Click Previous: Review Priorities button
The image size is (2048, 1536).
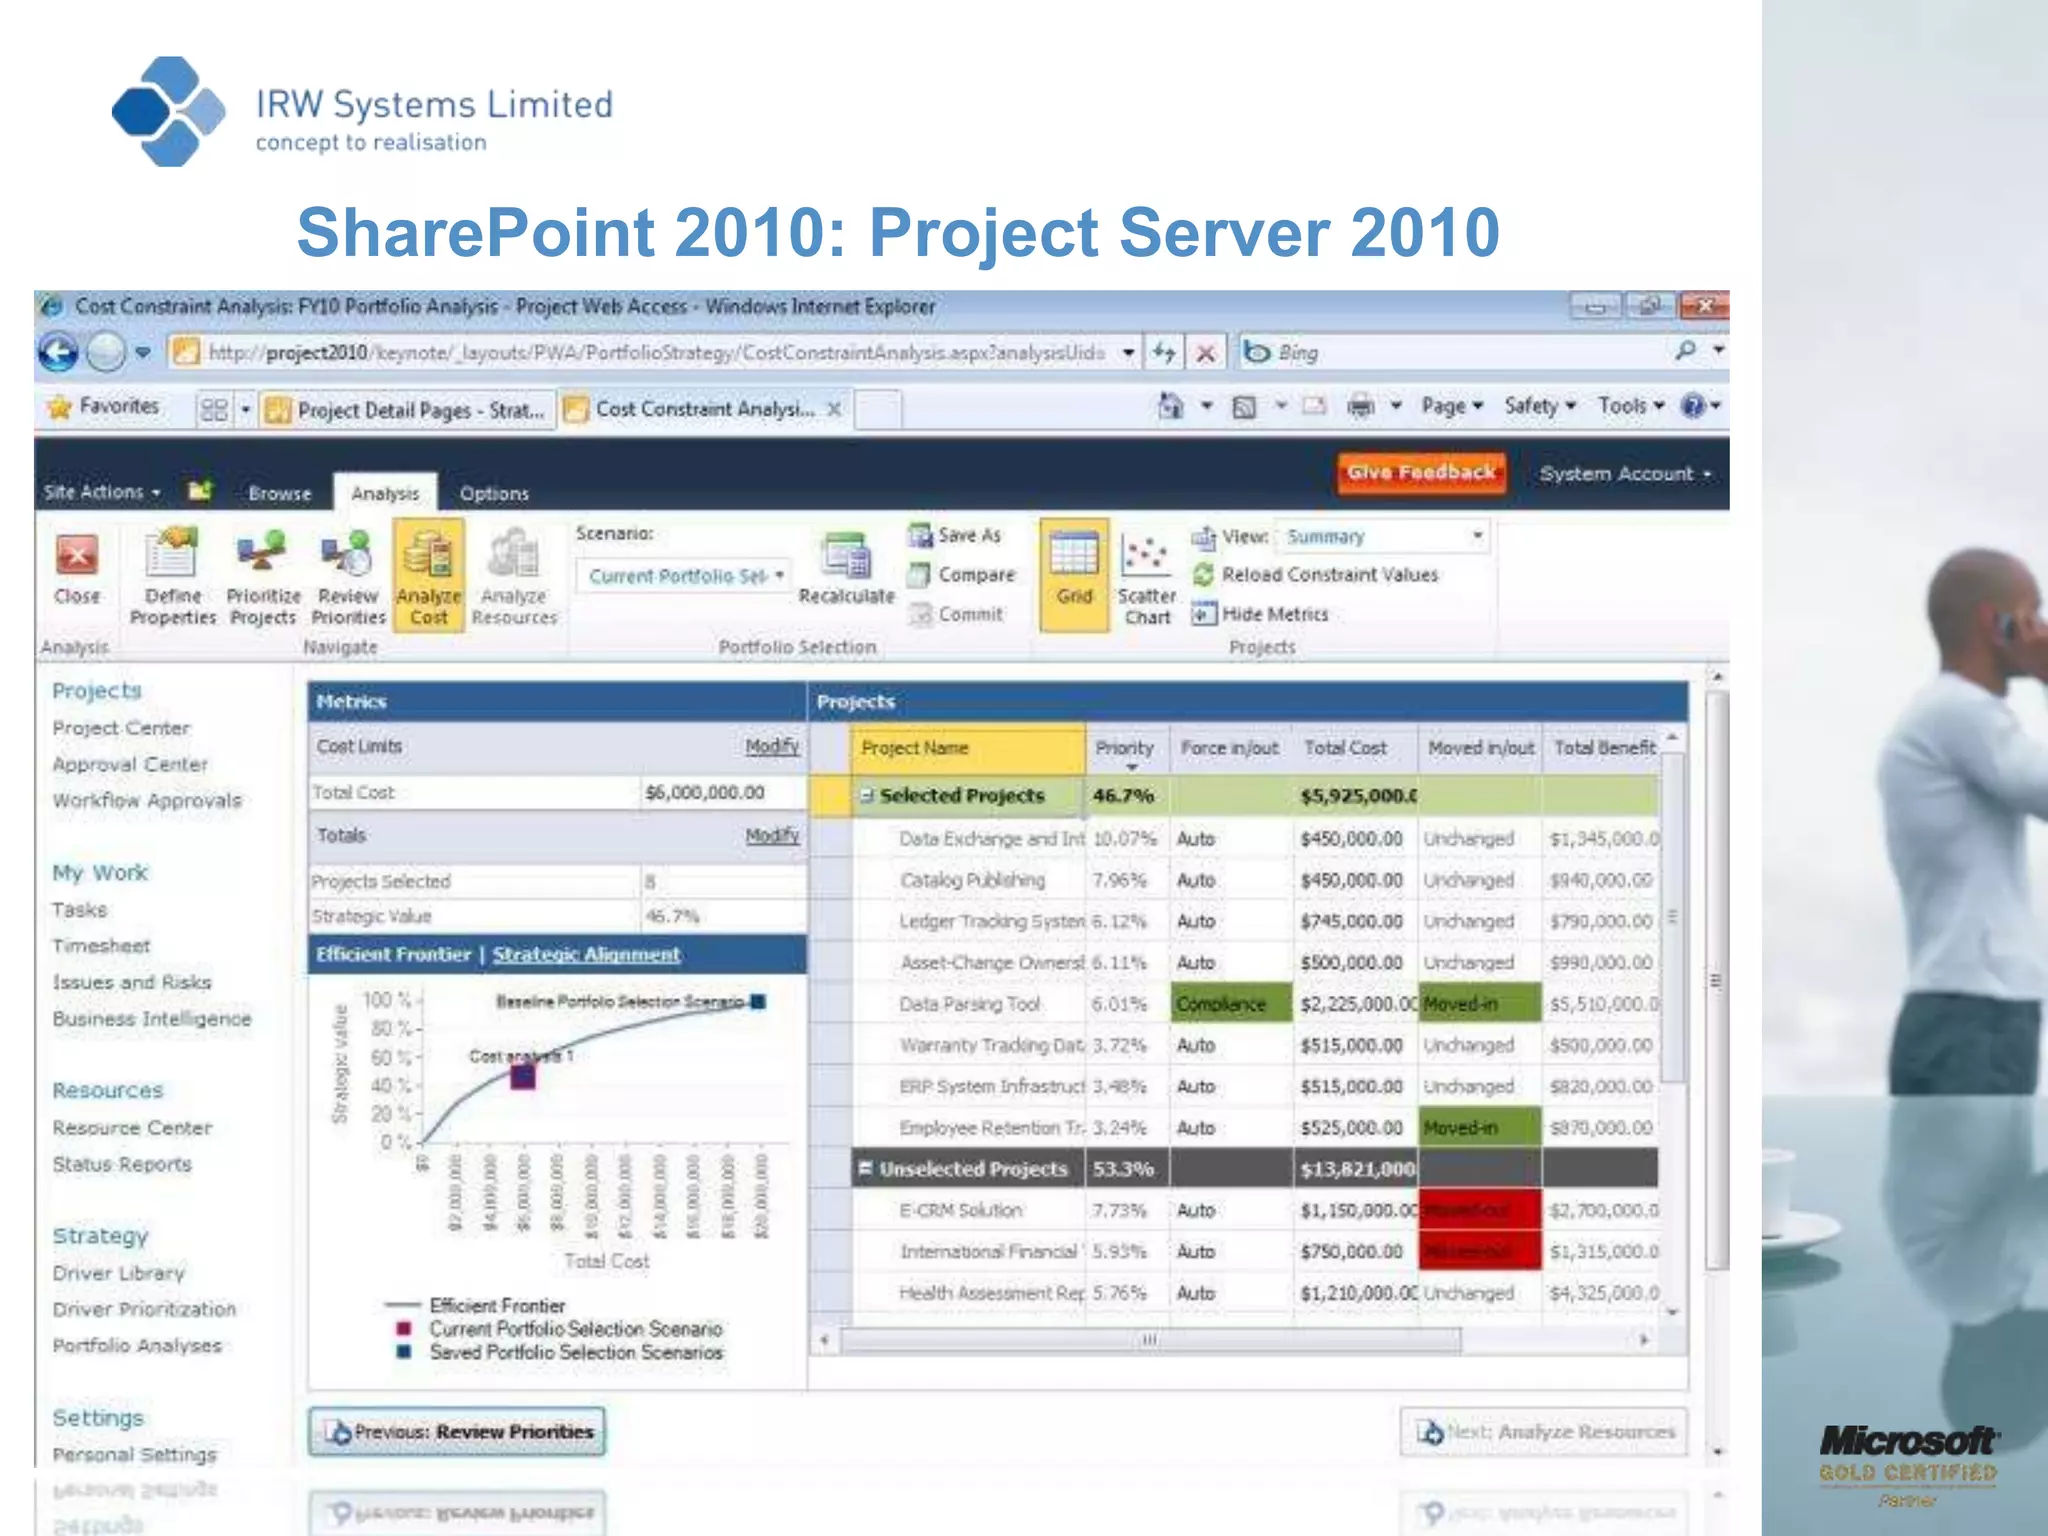click(457, 1432)
